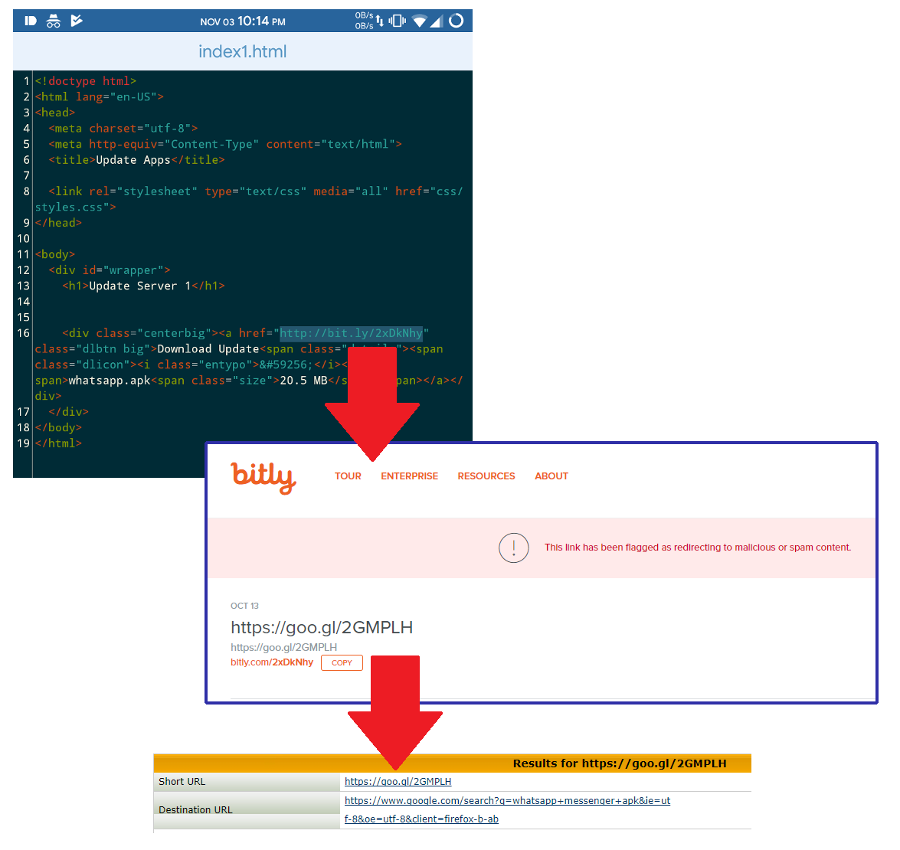Viewport: 900px width, 850px height.
Task: Tap the Wi-Fi signal icon
Action: [418, 20]
